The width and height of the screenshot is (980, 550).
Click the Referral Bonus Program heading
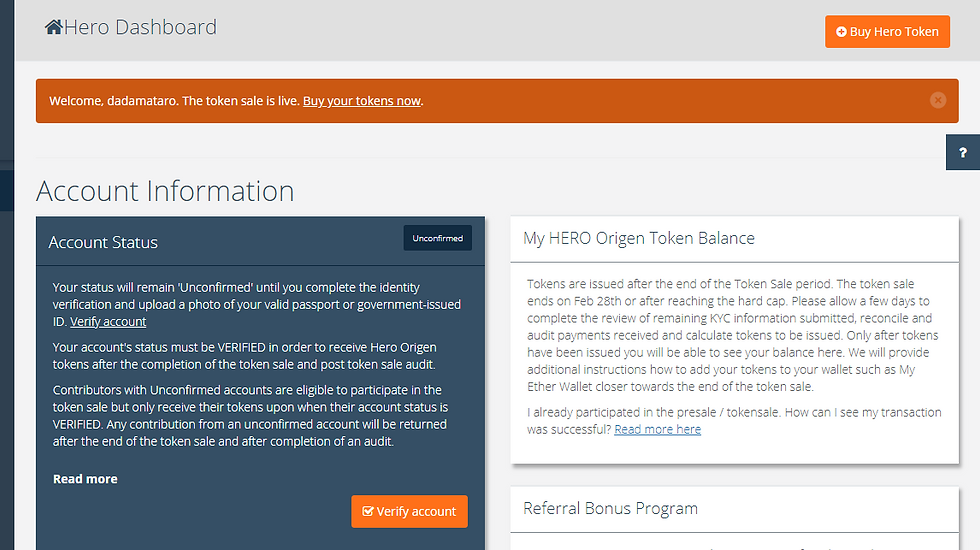pyautogui.click(x=610, y=508)
